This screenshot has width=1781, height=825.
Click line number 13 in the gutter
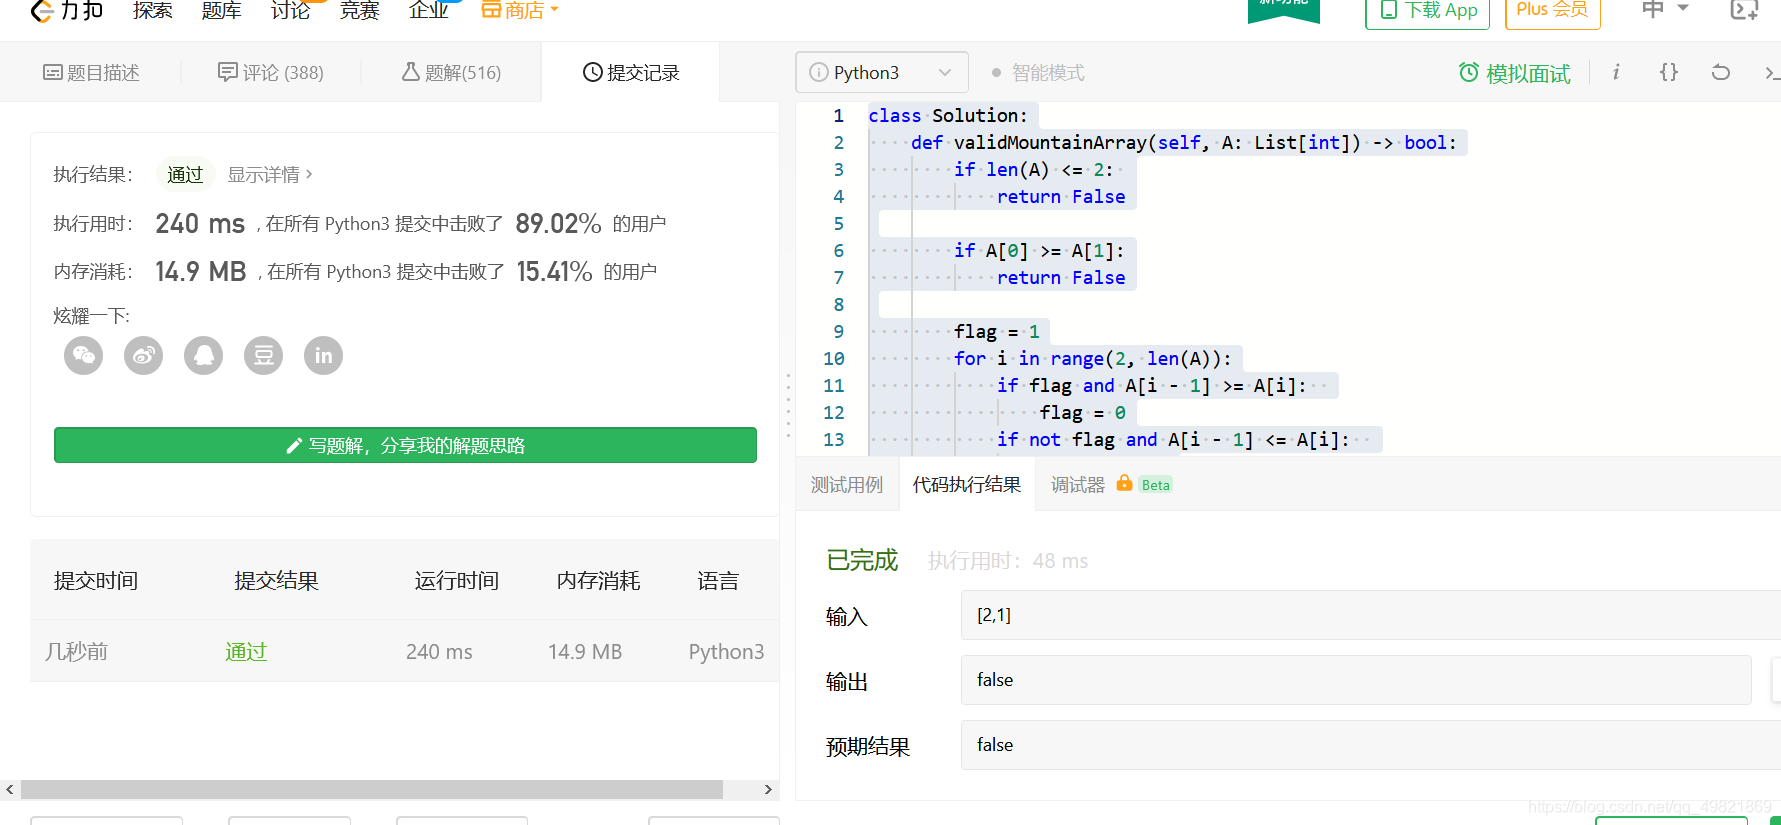pyautogui.click(x=834, y=439)
